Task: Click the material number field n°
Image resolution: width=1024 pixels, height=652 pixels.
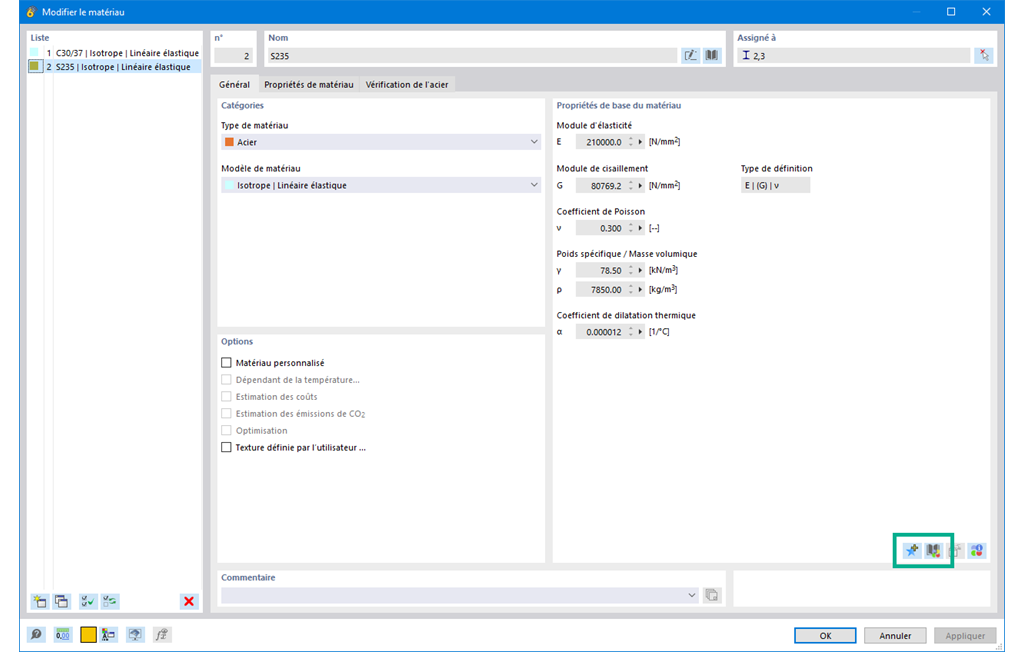Action: [234, 56]
